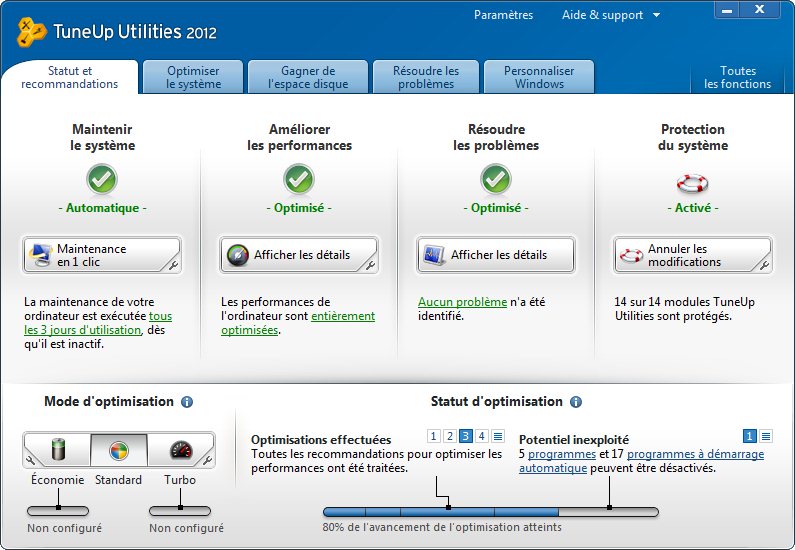Open Toutes les fonctions tab

pos(738,78)
